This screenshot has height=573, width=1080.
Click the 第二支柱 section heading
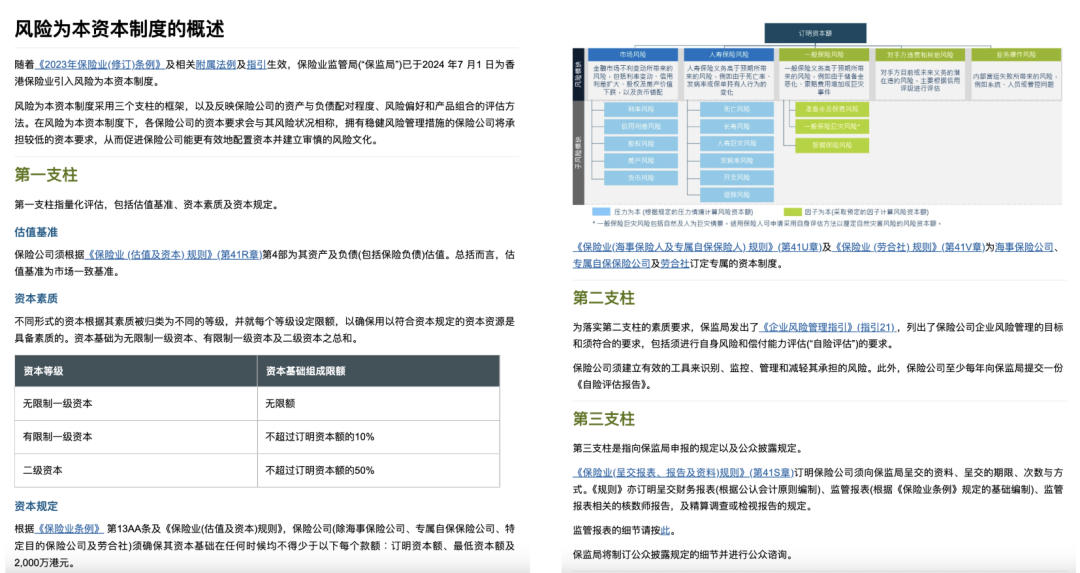(603, 298)
